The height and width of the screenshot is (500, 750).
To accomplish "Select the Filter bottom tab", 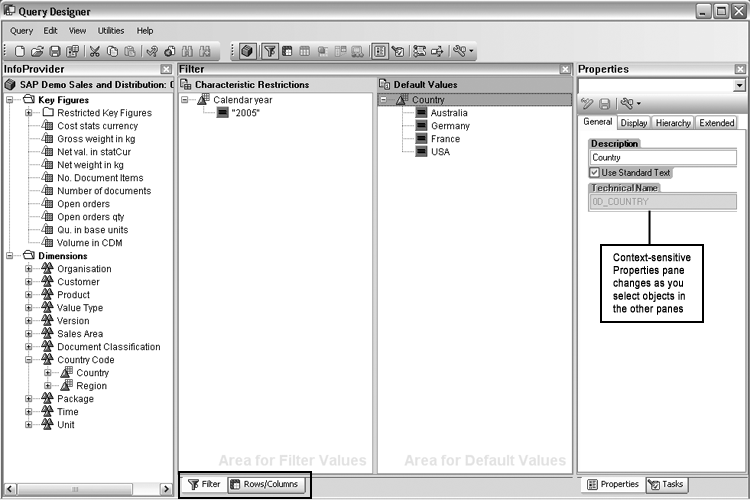I will click(204, 484).
